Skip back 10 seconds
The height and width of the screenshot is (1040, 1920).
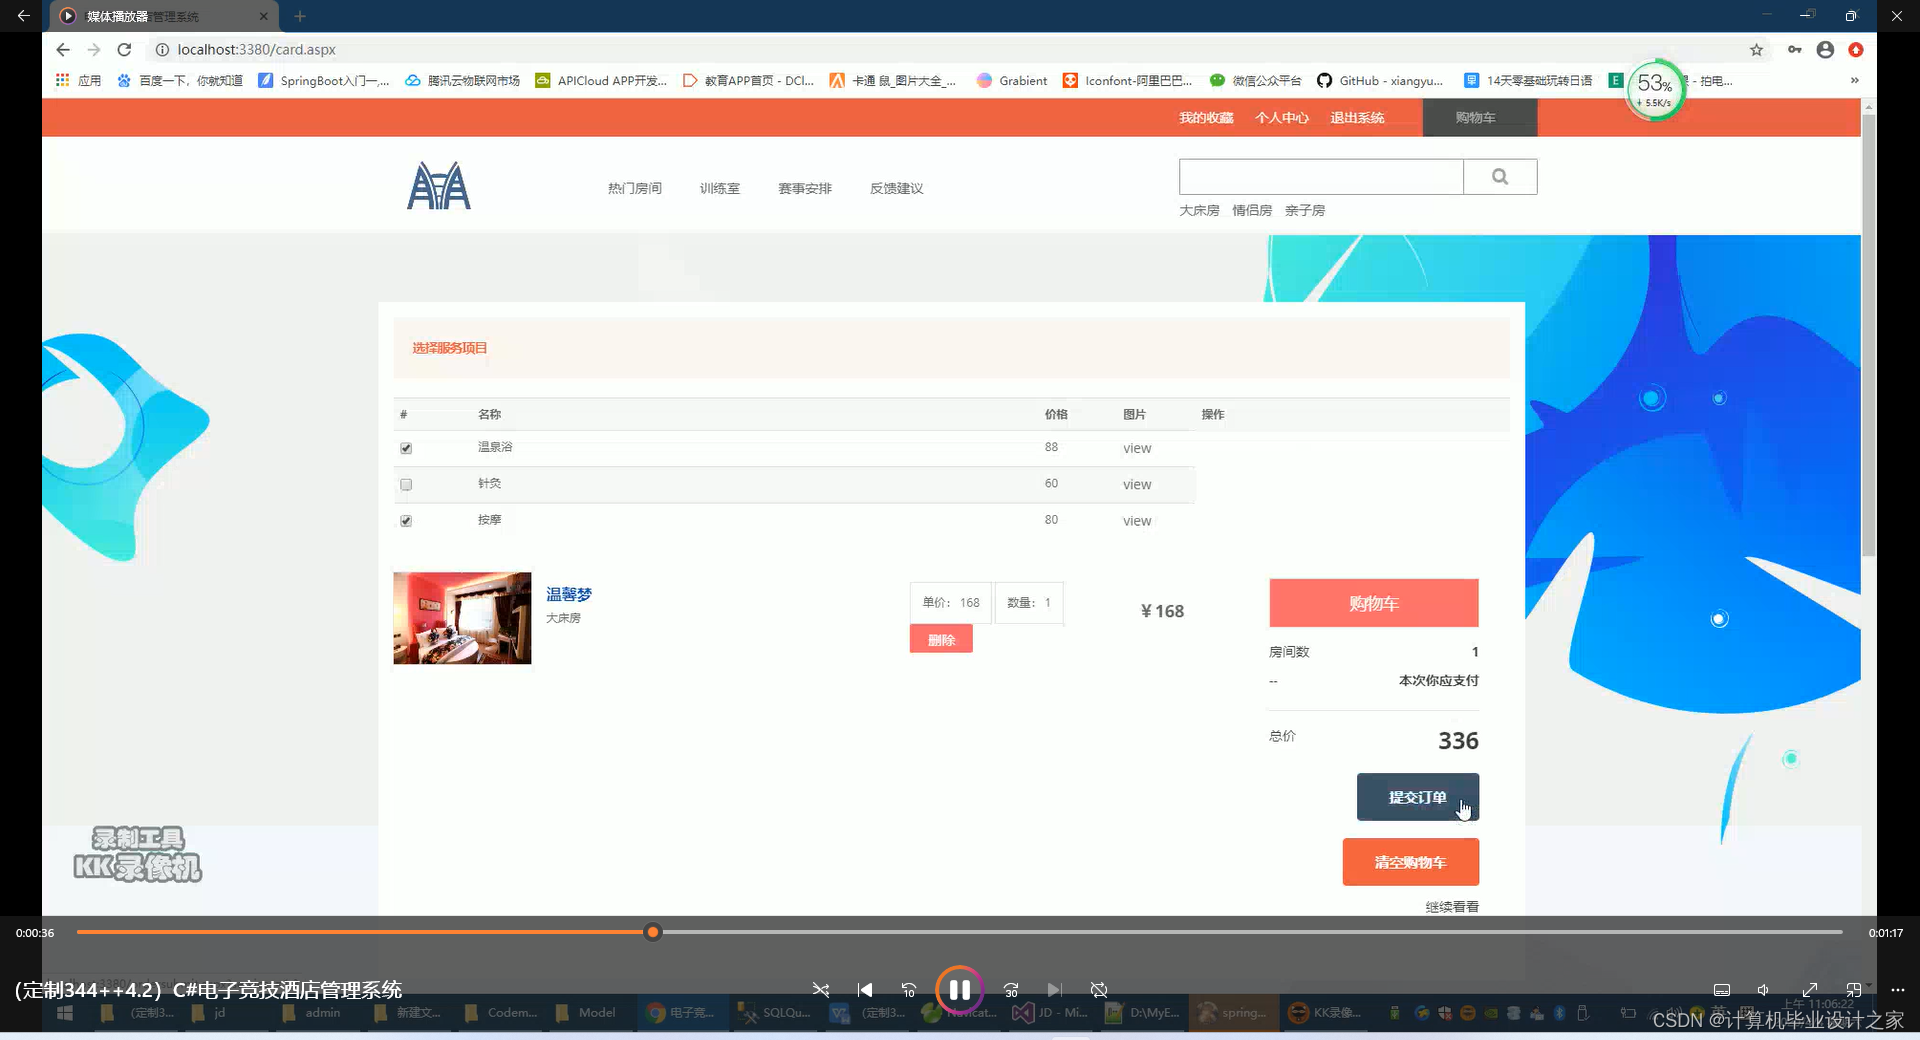(909, 990)
